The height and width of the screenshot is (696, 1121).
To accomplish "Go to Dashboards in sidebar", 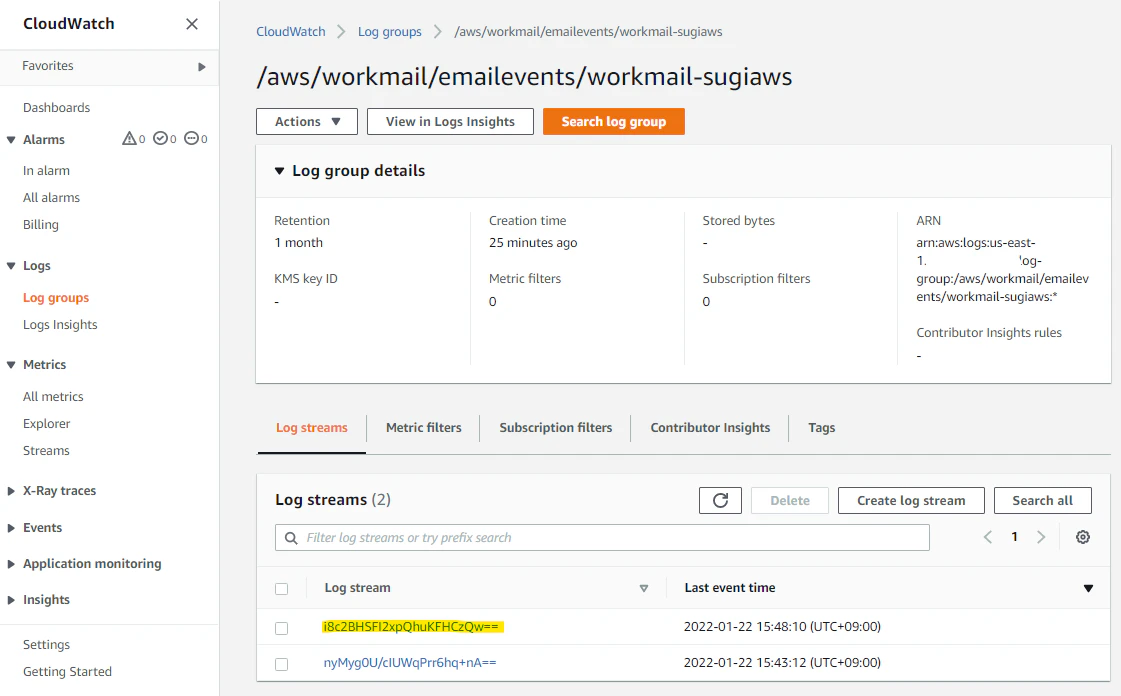I will pyautogui.click(x=56, y=108).
